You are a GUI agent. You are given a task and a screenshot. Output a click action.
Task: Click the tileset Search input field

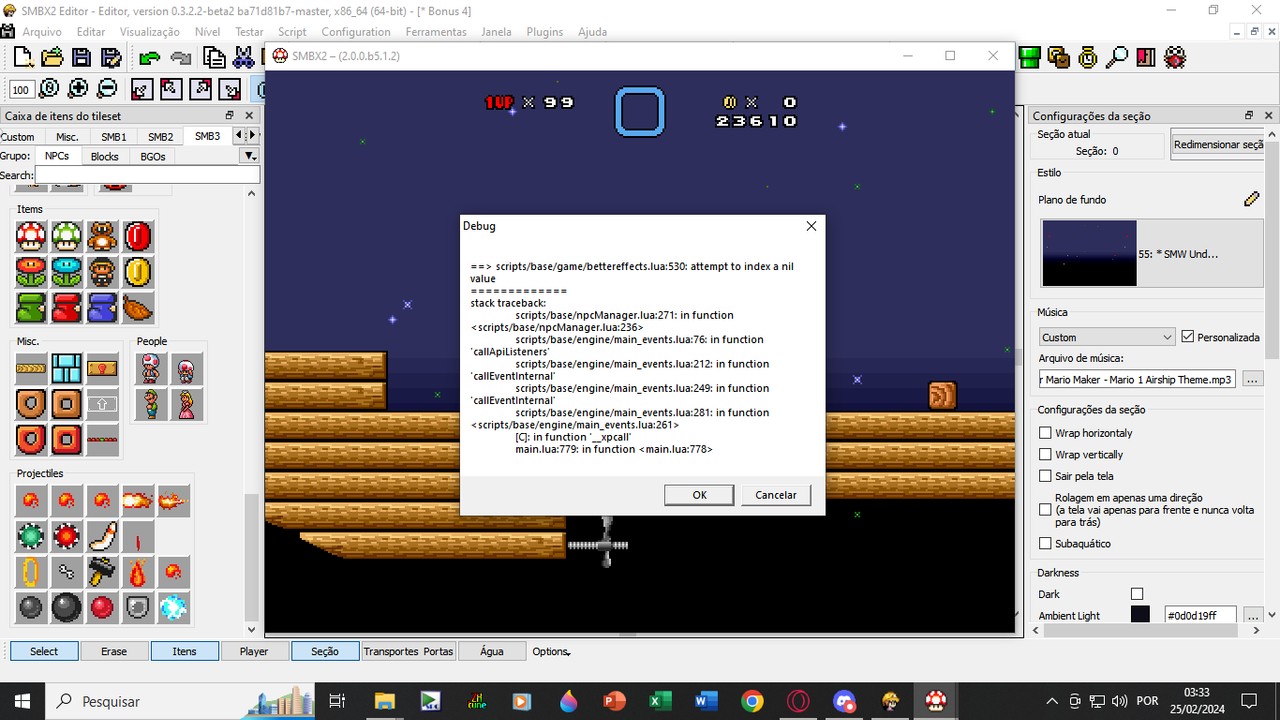pos(148,175)
